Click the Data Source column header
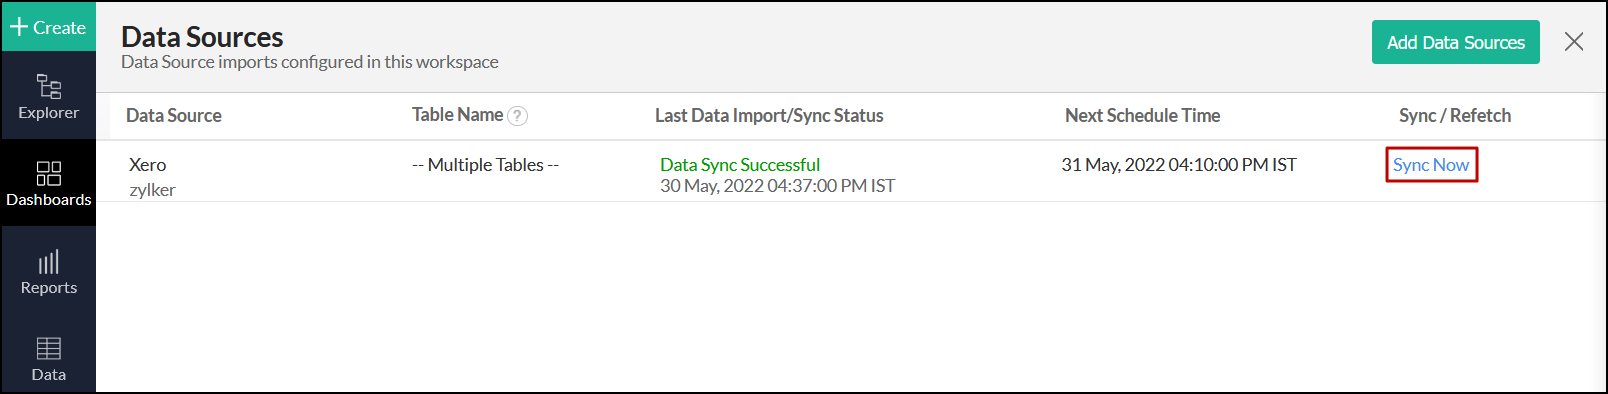 174,116
